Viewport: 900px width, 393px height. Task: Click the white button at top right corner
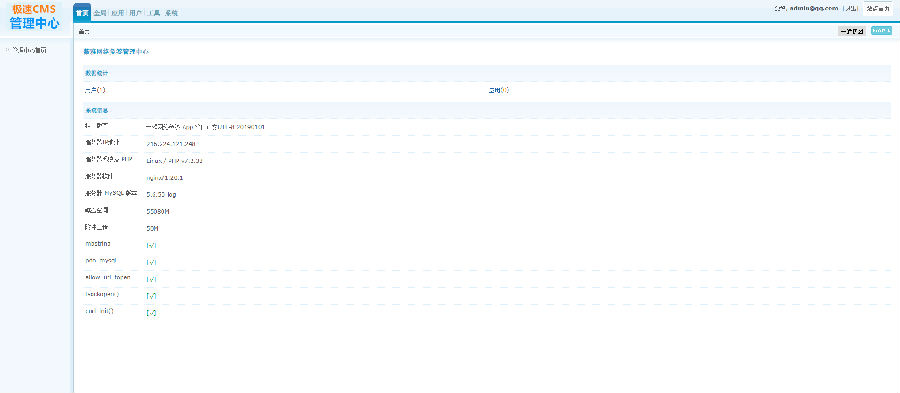878,9
